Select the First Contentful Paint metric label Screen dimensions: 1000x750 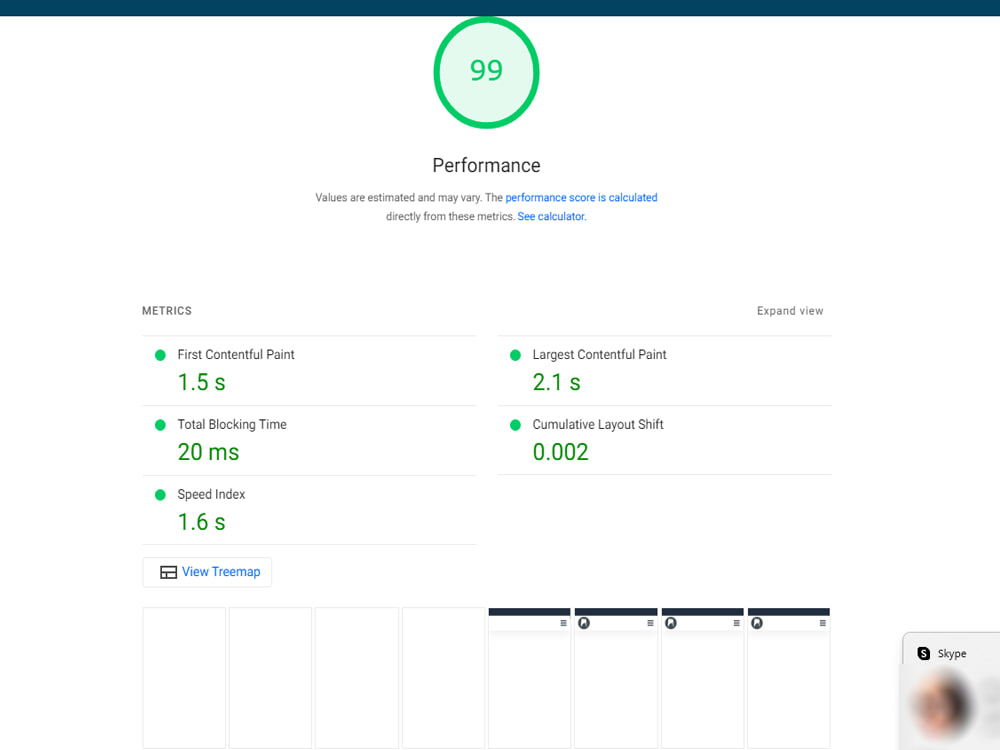236,355
